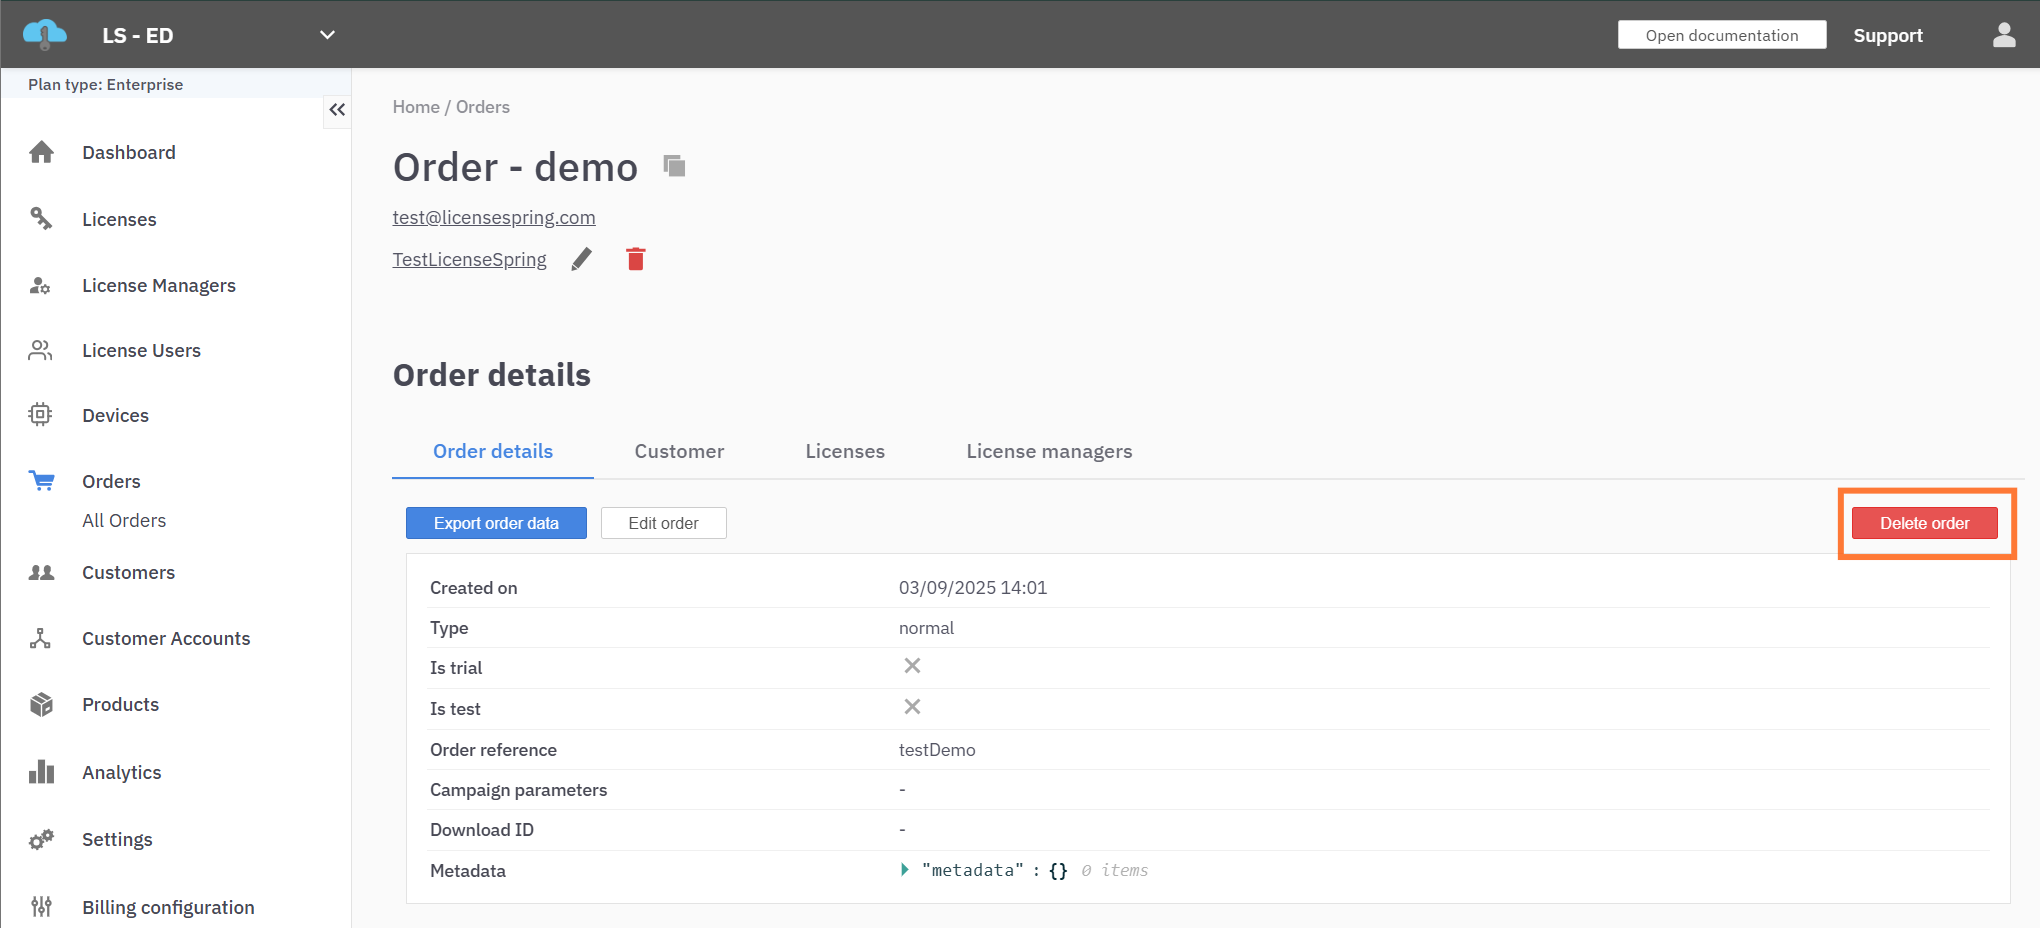Switch to the License managers tab
This screenshot has width=2040, height=928.
point(1049,451)
